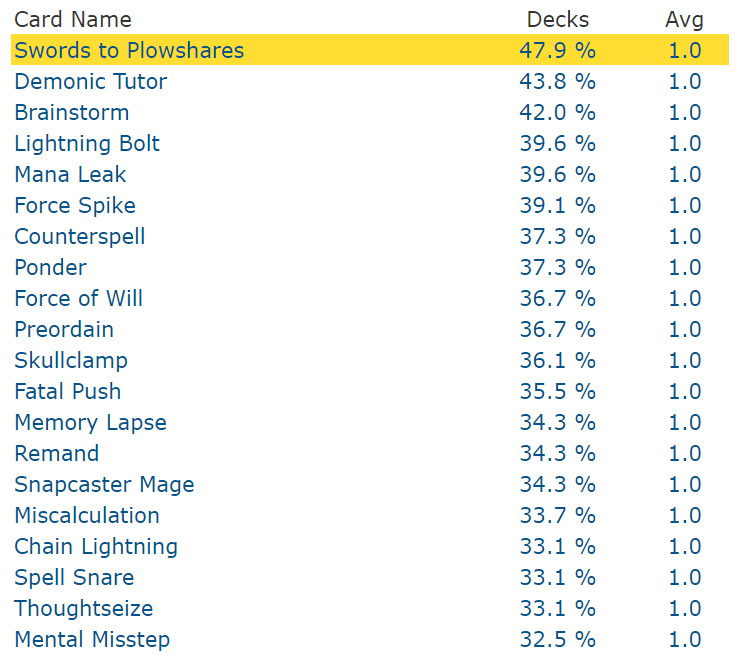Click the Counterspell card name

tap(80, 236)
